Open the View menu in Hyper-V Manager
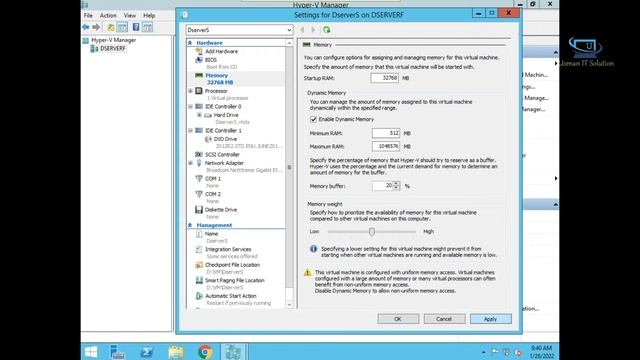 130,16
